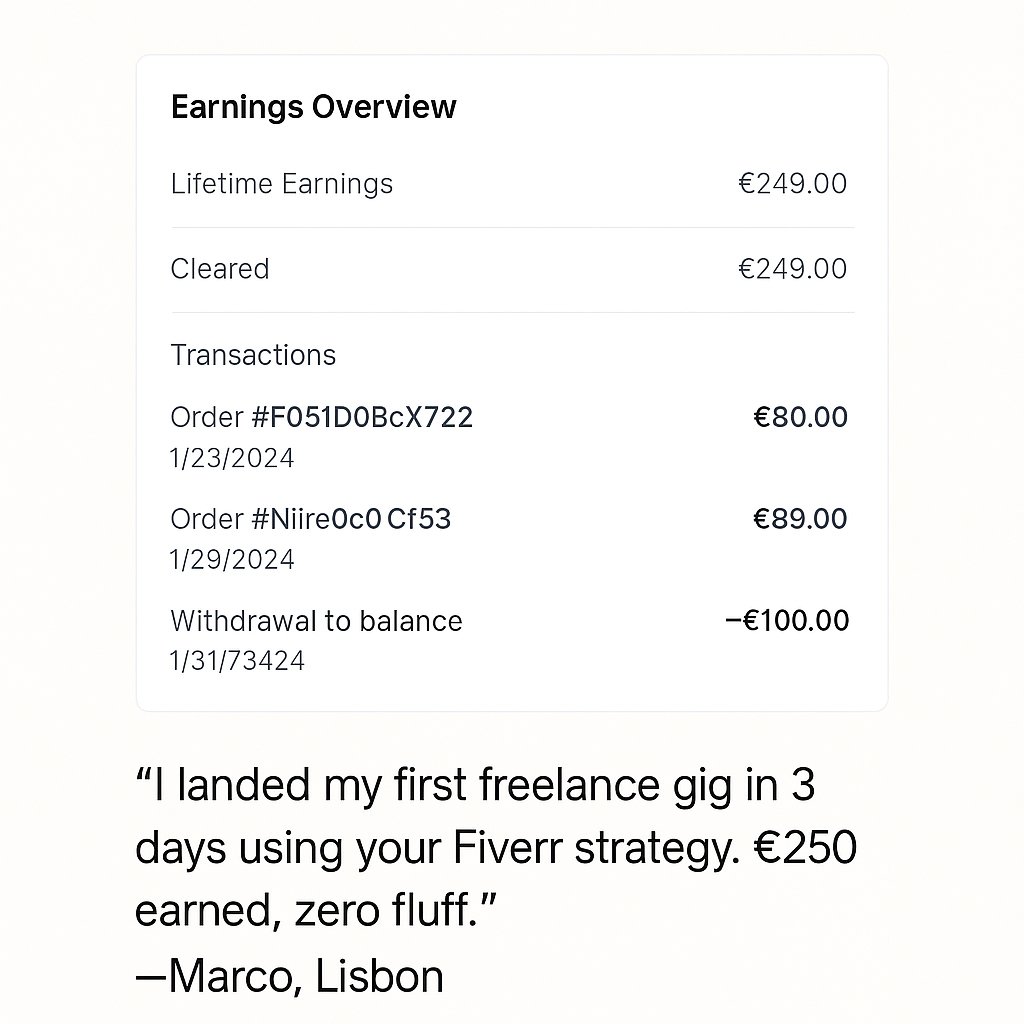Click the "—Marco, Lisbon" attribution

click(x=289, y=976)
